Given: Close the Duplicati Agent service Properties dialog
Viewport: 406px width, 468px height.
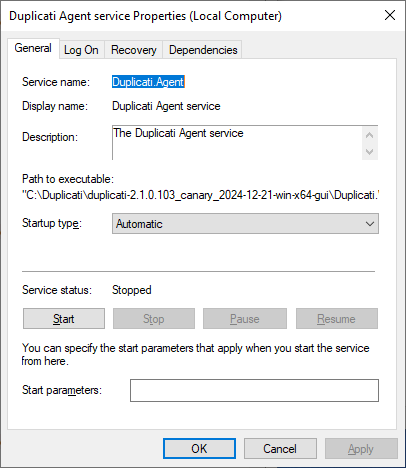Looking at the screenshot, I should (390, 15).
